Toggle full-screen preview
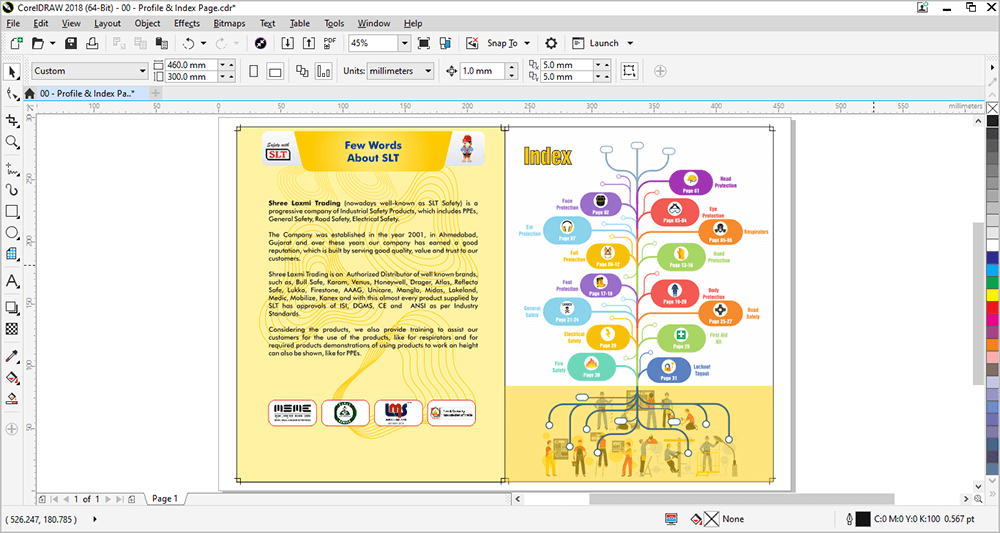The image size is (1000, 533). coord(423,43)
